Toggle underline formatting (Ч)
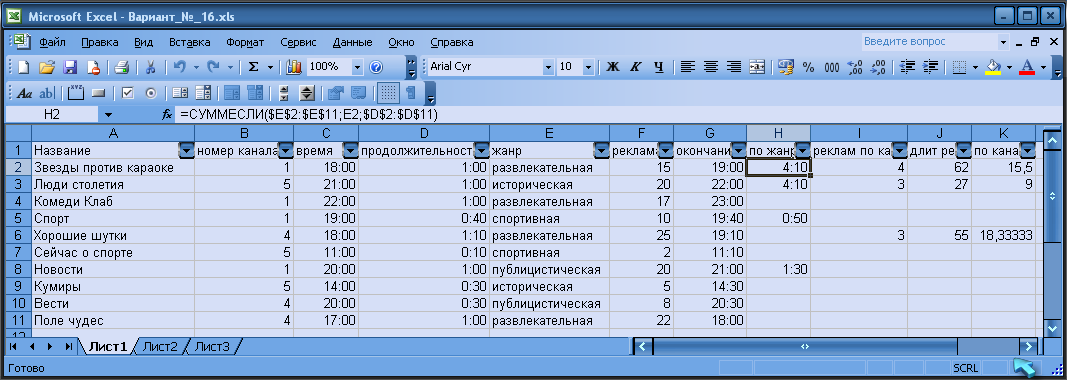Image resolution: width=1067 pixels, height=380 pixels. coord(659,67)
